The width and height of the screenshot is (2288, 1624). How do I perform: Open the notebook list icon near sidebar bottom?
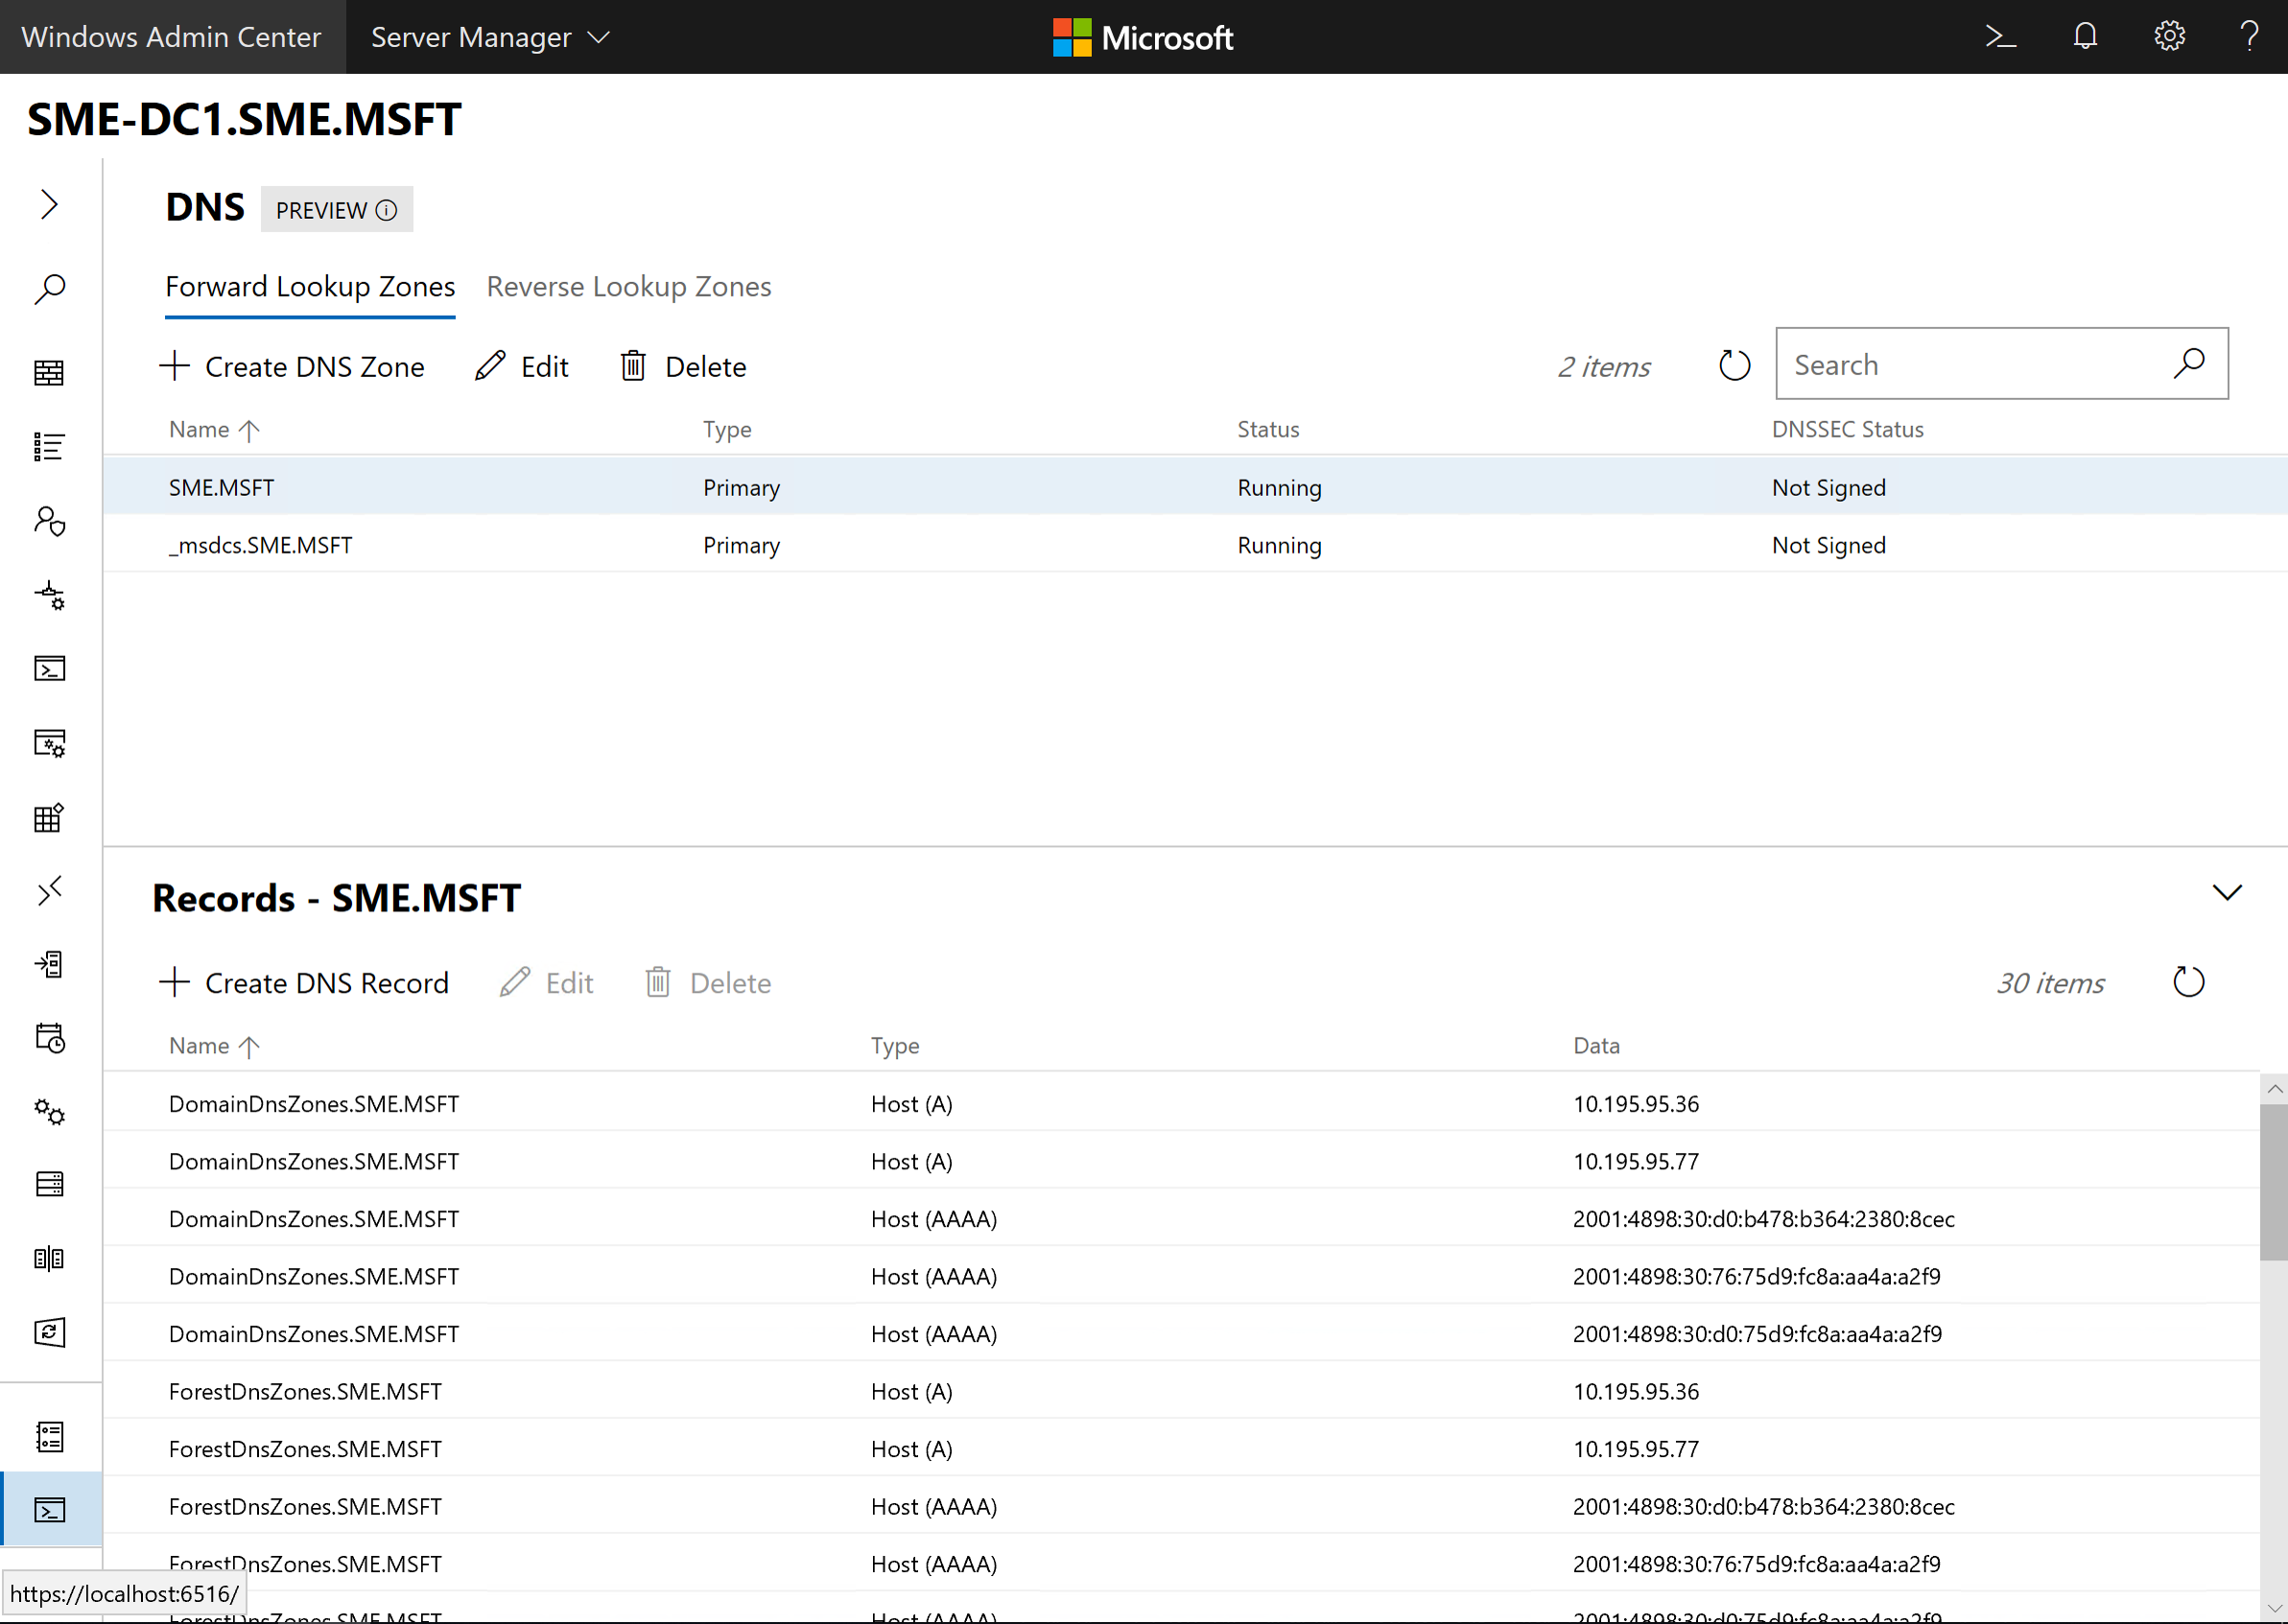click(x=49, y=1437)
